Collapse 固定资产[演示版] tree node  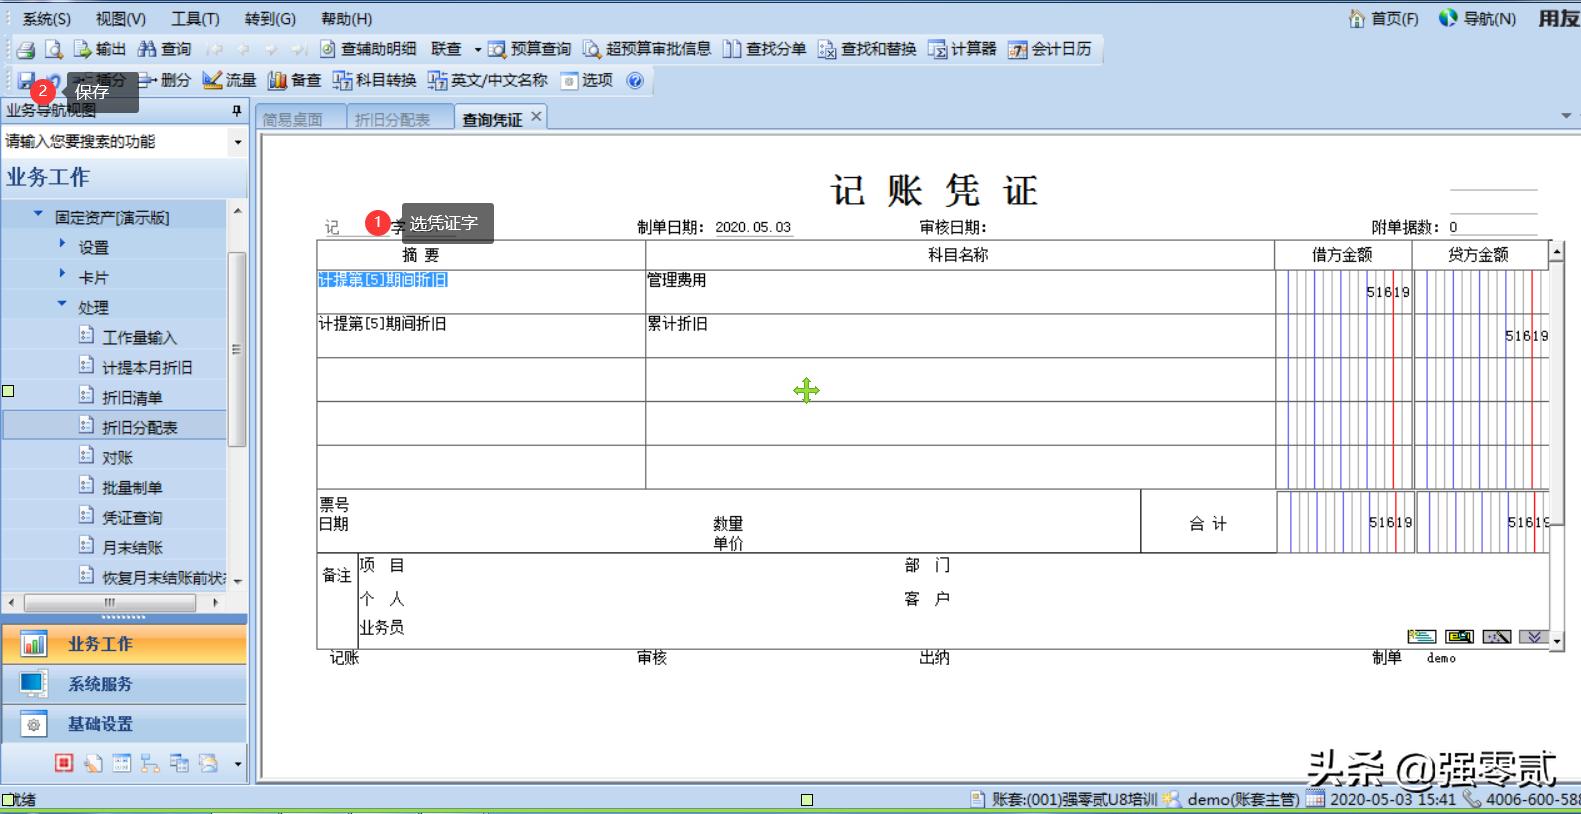pyautogui.click(x=38, y=214)
